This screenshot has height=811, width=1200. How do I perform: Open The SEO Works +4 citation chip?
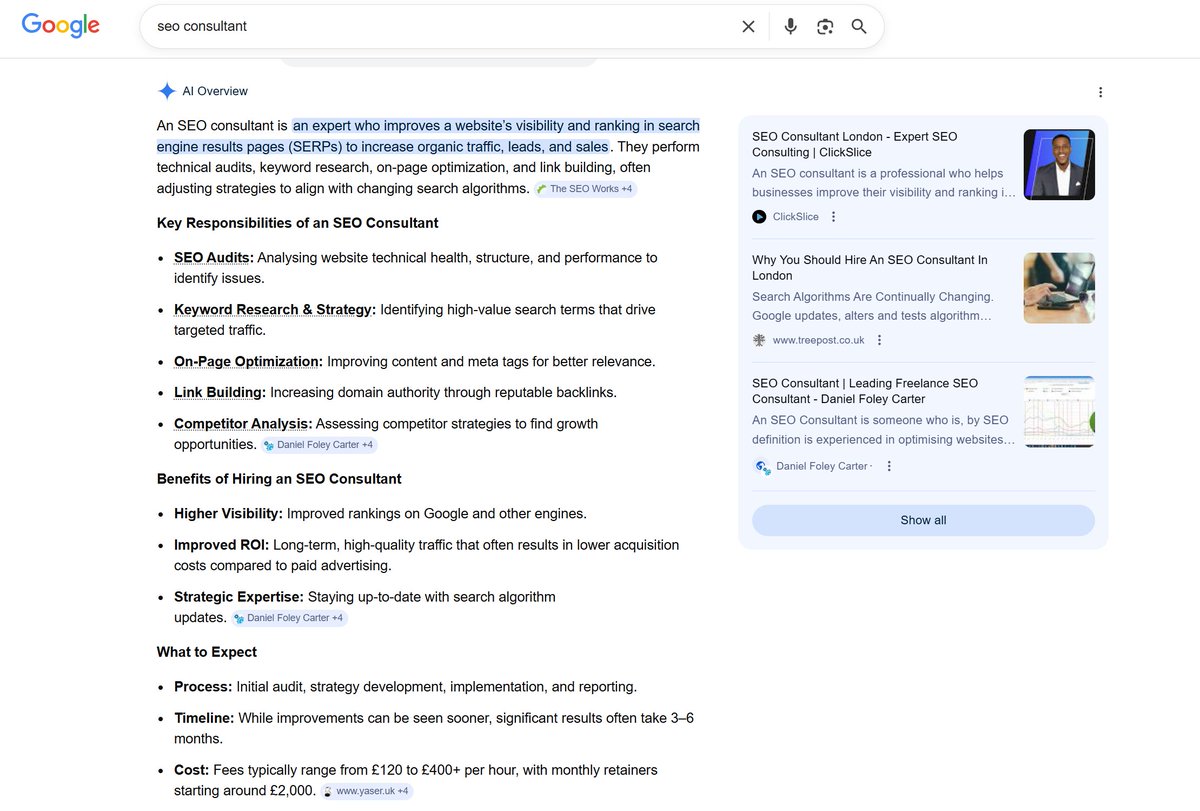click(x=584, y=189)
